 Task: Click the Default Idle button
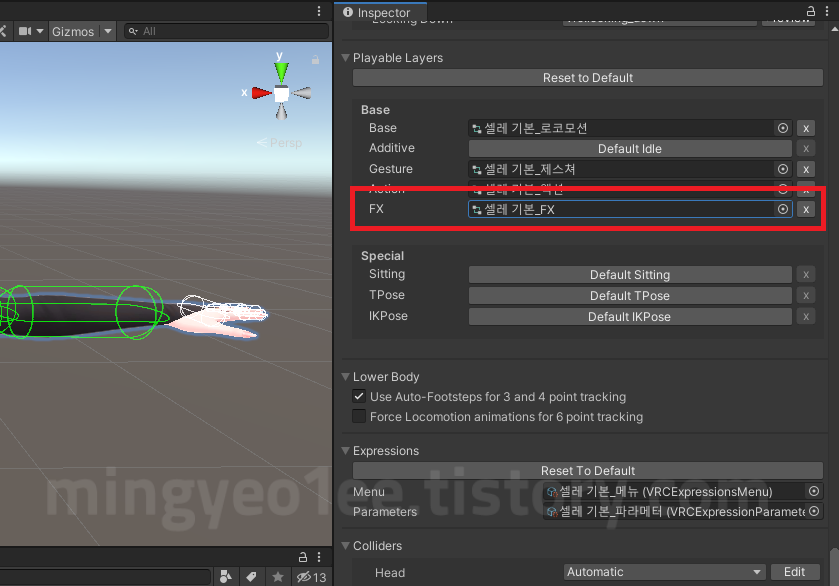tap(630, 149)
